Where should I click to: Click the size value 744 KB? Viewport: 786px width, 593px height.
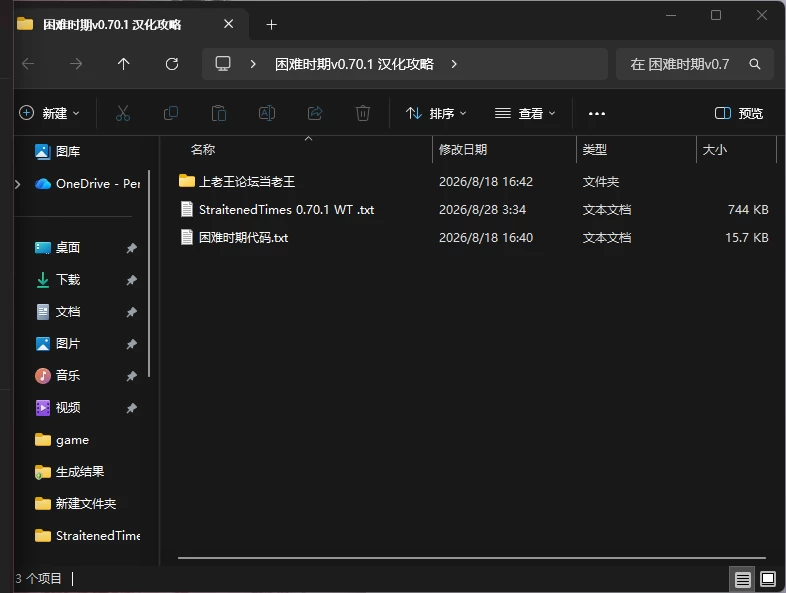pyautogui.click(x=748, y=210)
